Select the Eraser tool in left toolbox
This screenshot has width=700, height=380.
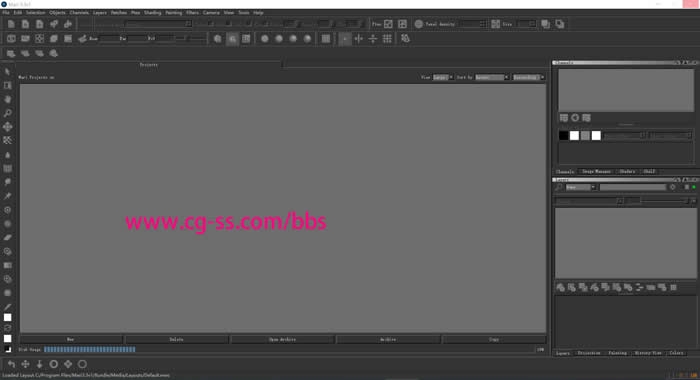coord(8,238)
